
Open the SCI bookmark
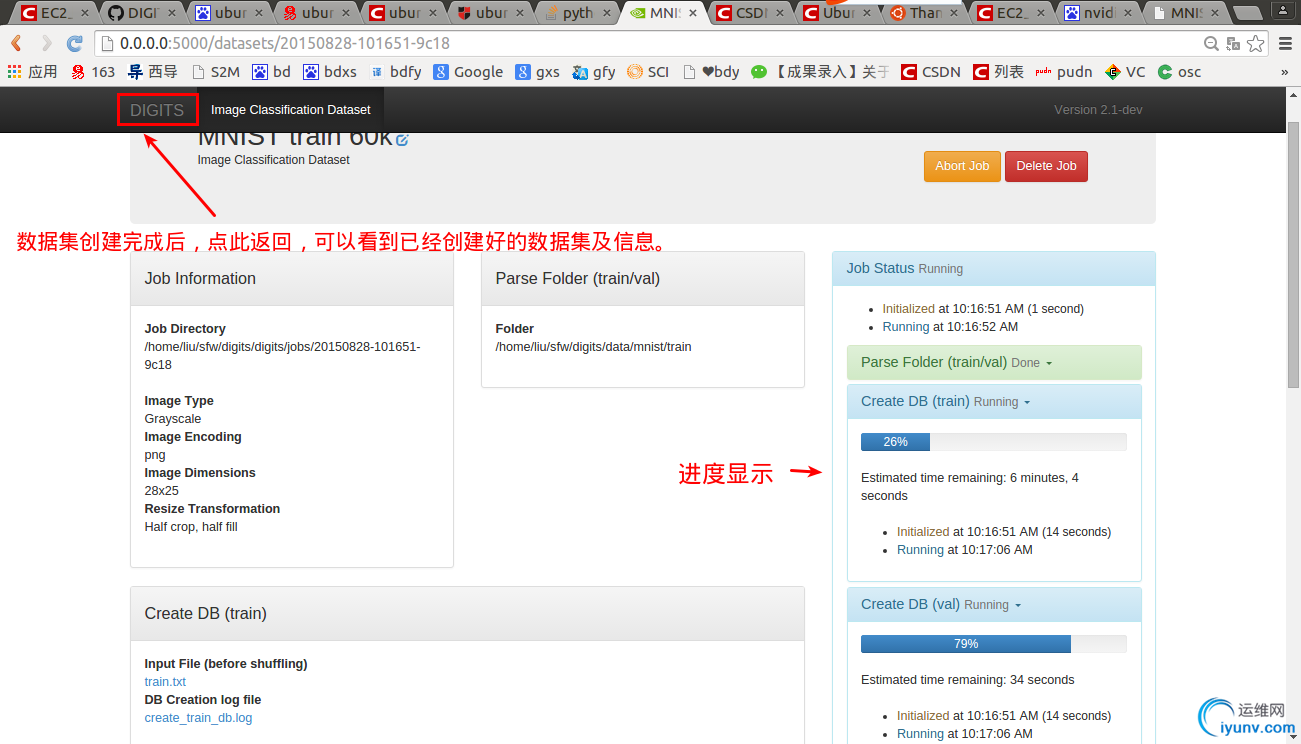pyautogui.click(x=648, y=72)
